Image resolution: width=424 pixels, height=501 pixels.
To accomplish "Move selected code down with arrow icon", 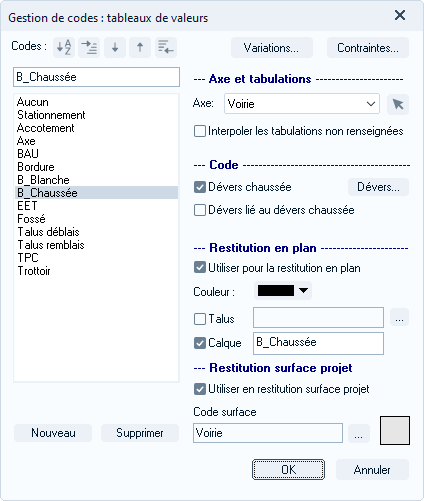I will coord(115,47).
